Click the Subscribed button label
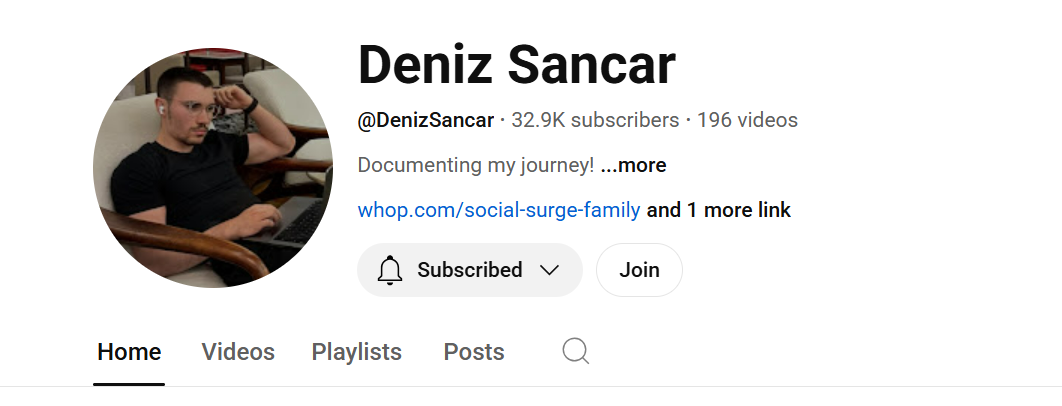Screen dimensions: 1062x406 tap(469, 270)
